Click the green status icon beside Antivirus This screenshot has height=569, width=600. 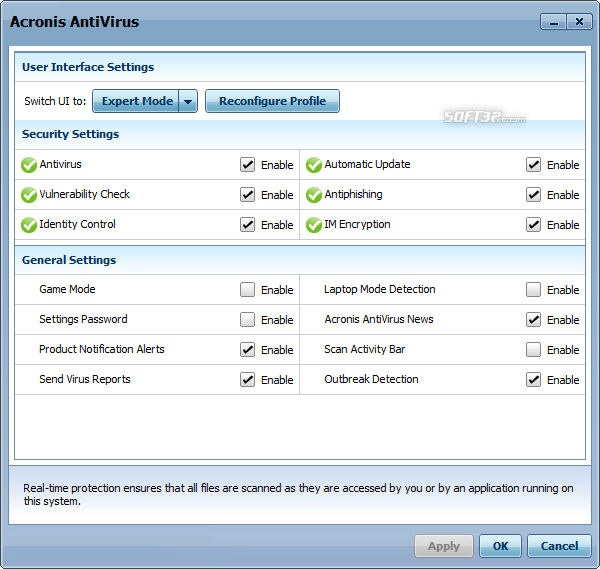[29, 165]
